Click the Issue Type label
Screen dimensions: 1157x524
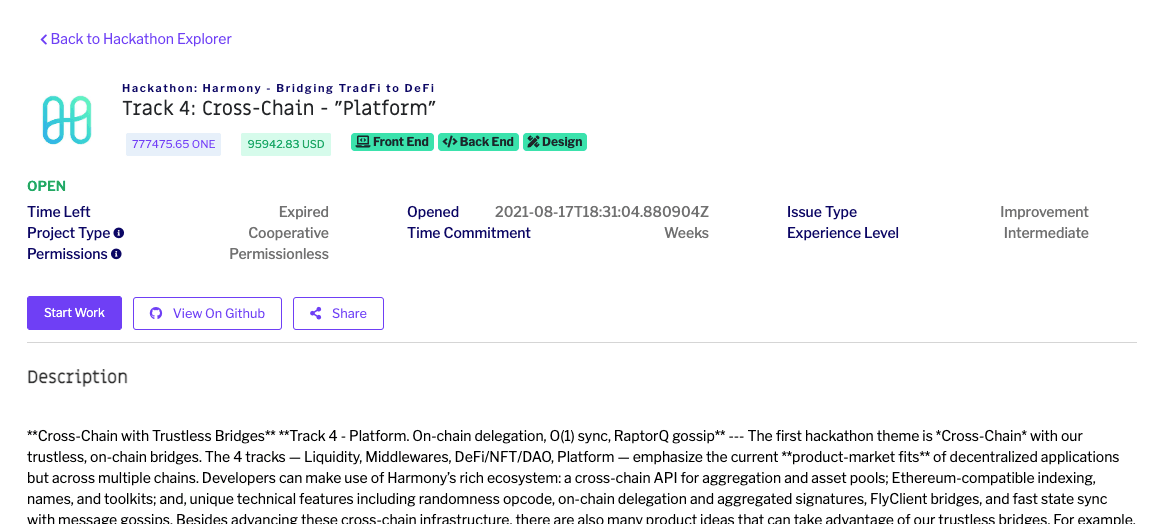coord(822,212)
